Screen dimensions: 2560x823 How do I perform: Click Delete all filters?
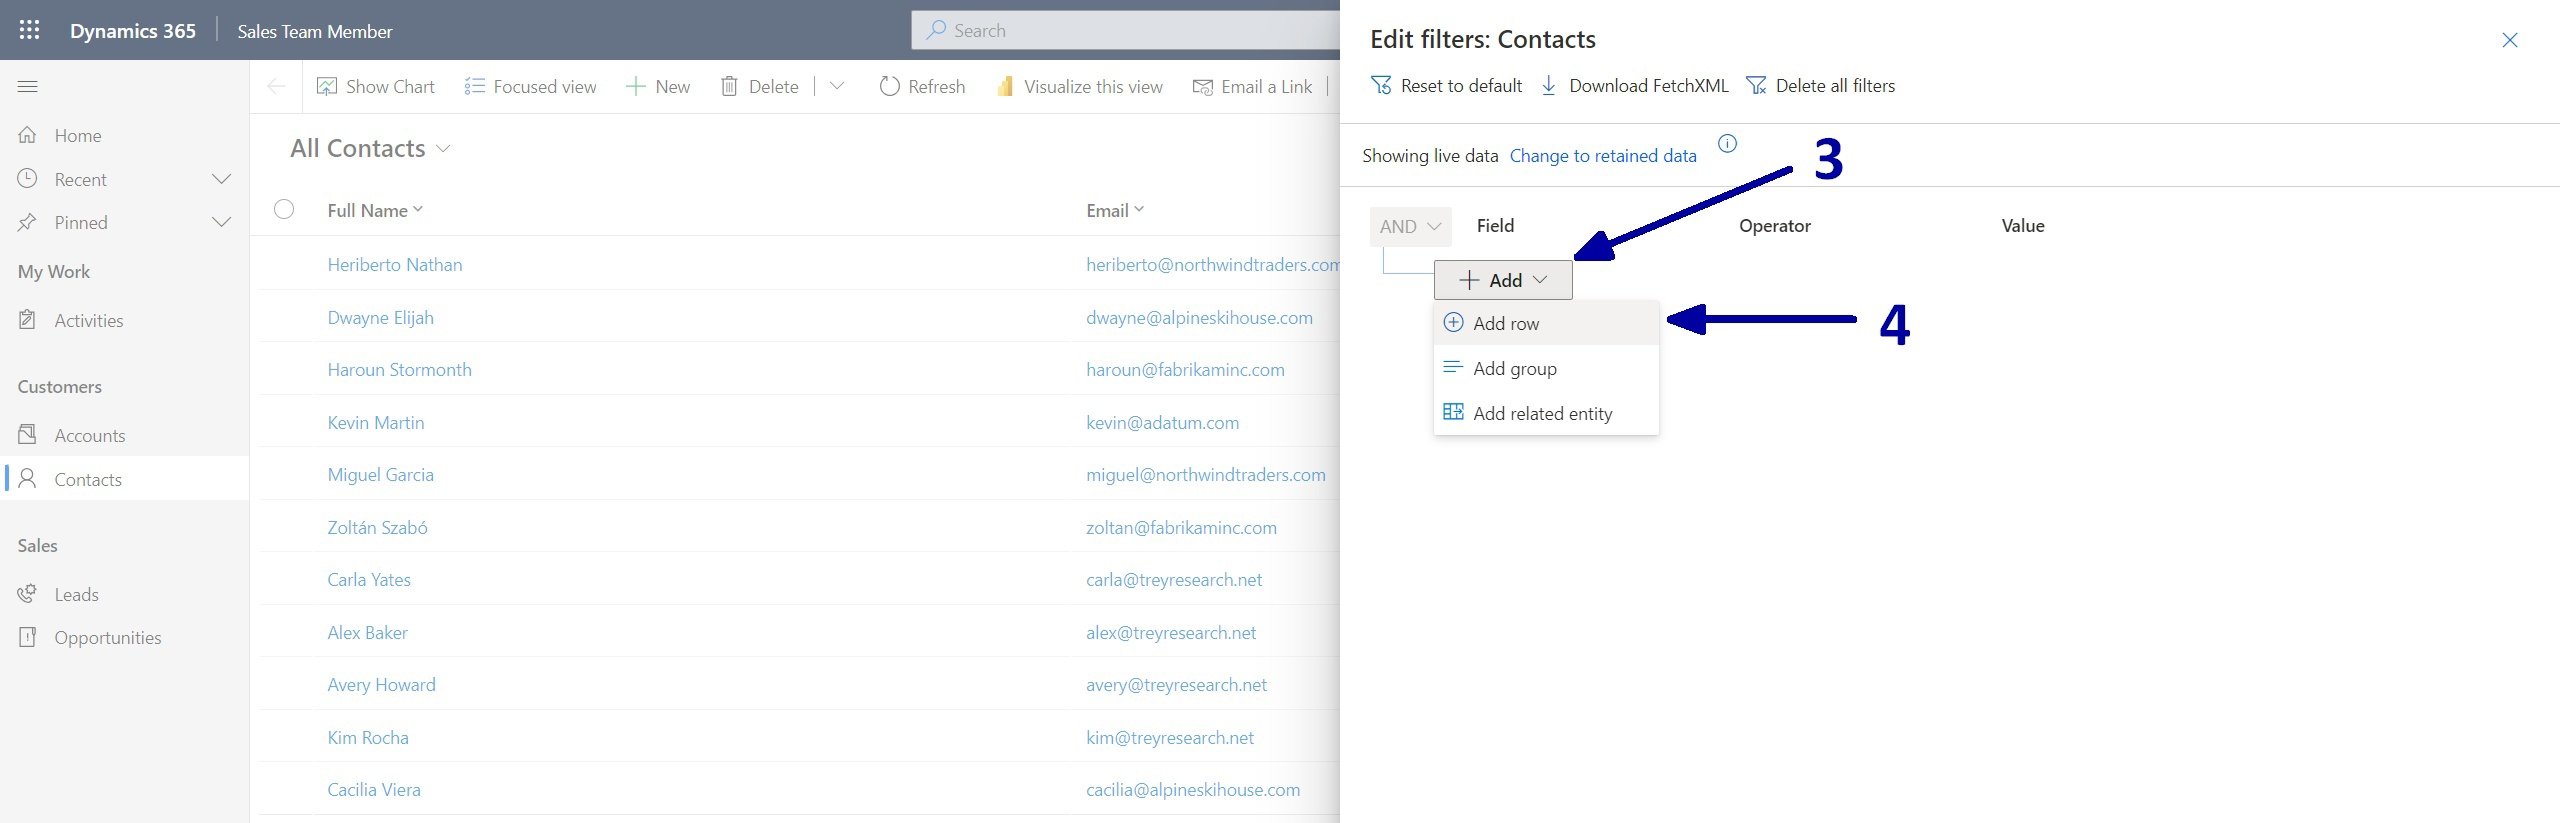point(1821,86)
